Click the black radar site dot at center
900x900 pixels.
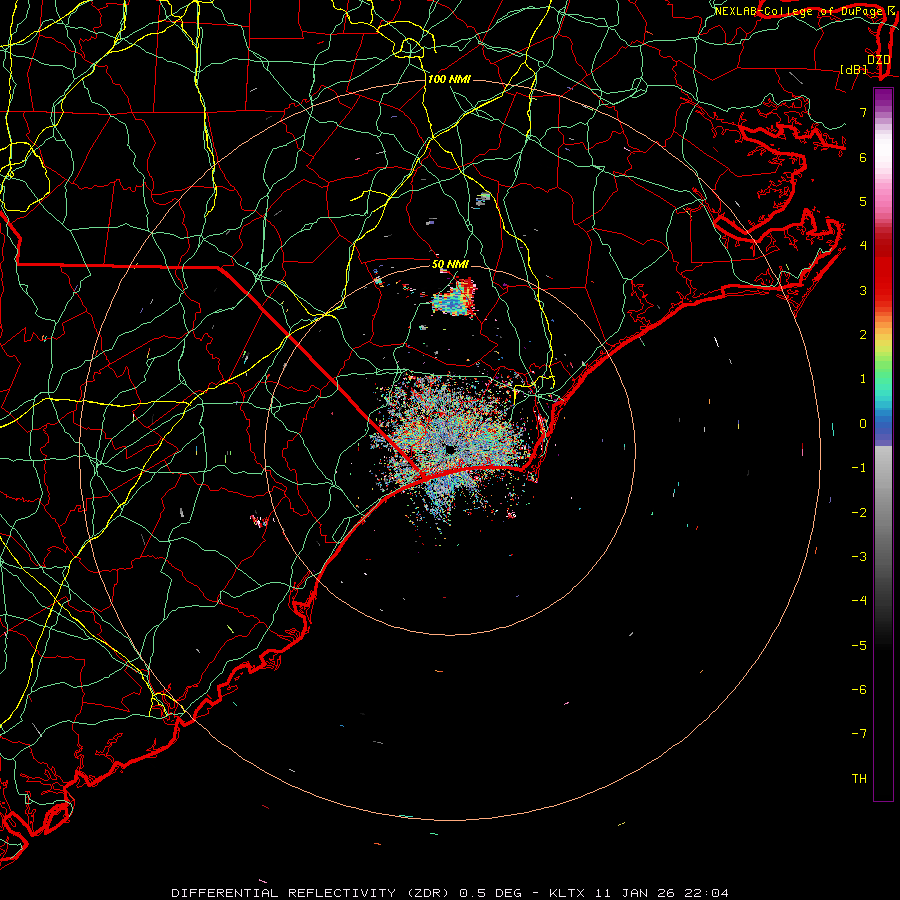[450, 450]
